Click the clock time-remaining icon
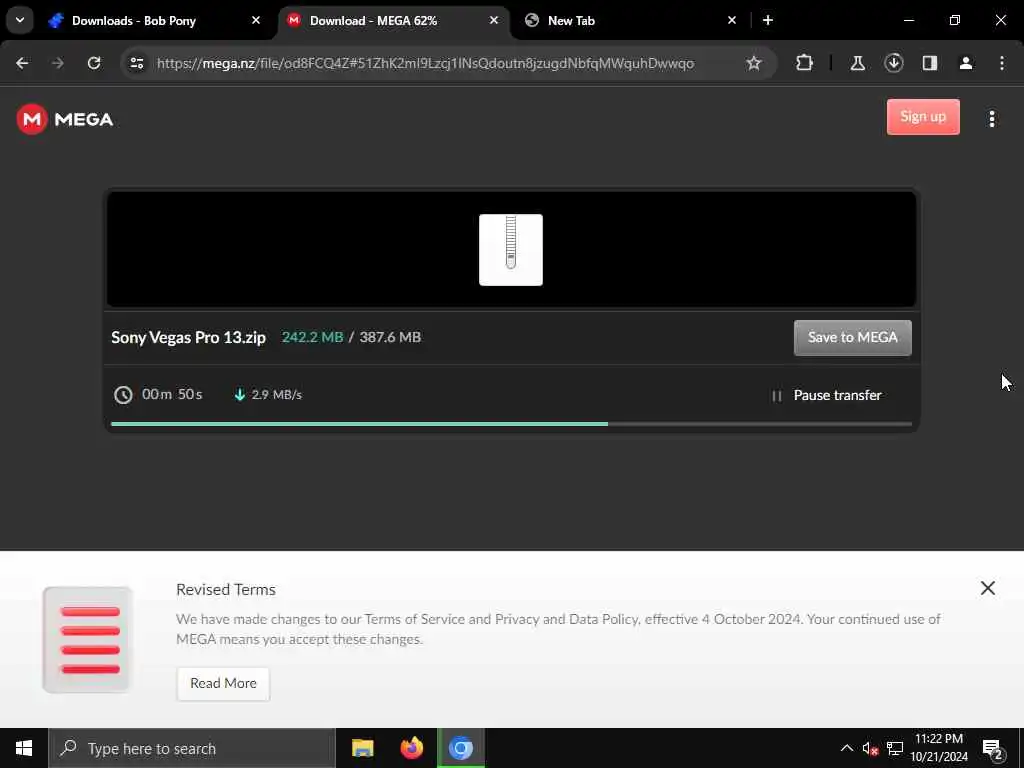Screen dimensions: 1024x768 pos(123,394)
